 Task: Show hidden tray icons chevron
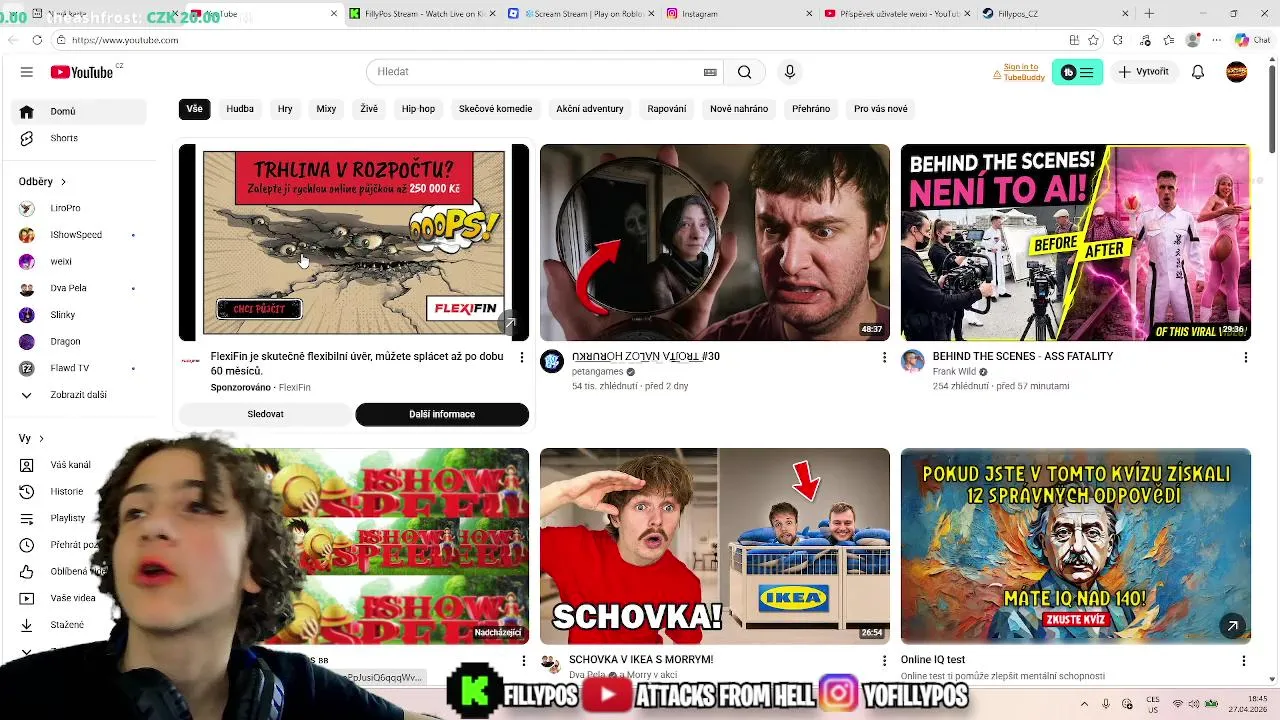pyautogui.click(x=1084, y=704)
